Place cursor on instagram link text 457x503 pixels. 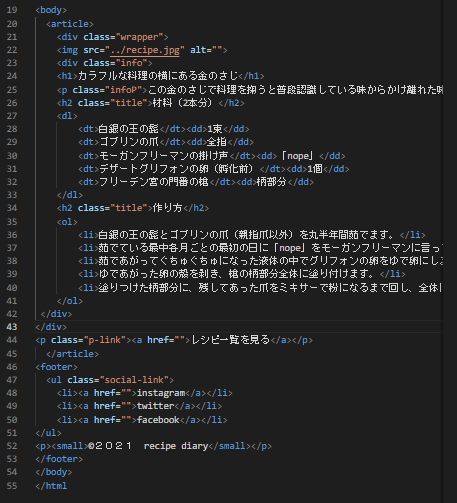[161, 393]
